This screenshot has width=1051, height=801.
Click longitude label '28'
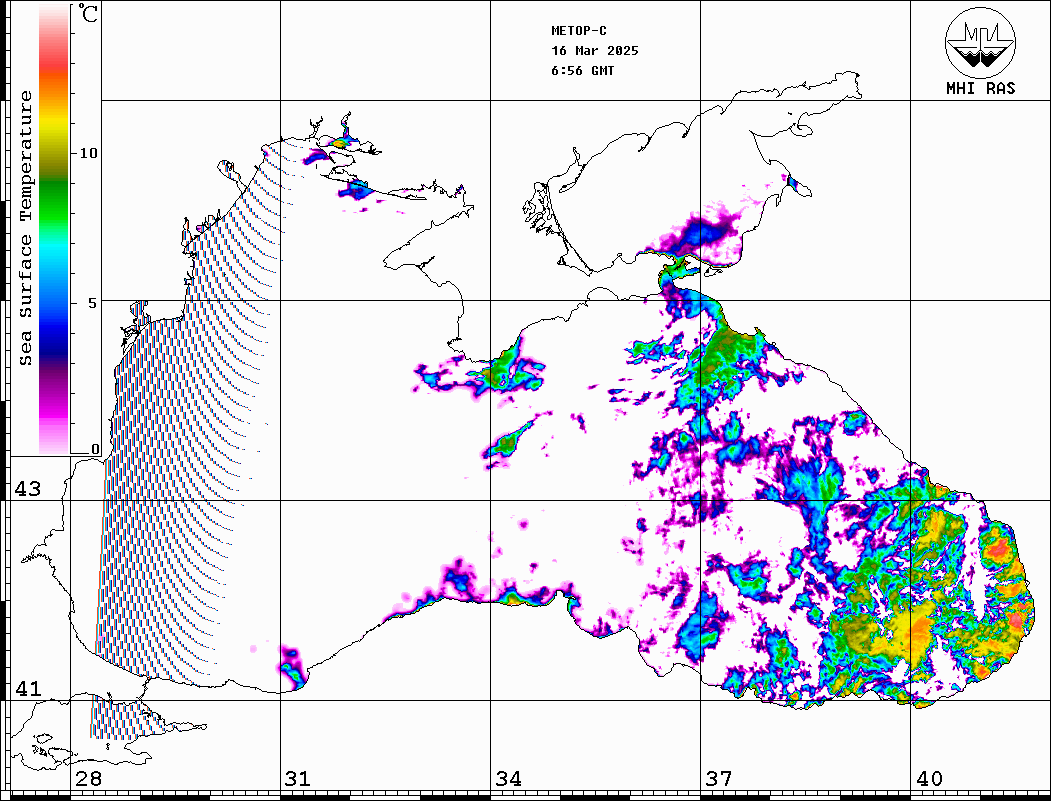tap(88, 779)
